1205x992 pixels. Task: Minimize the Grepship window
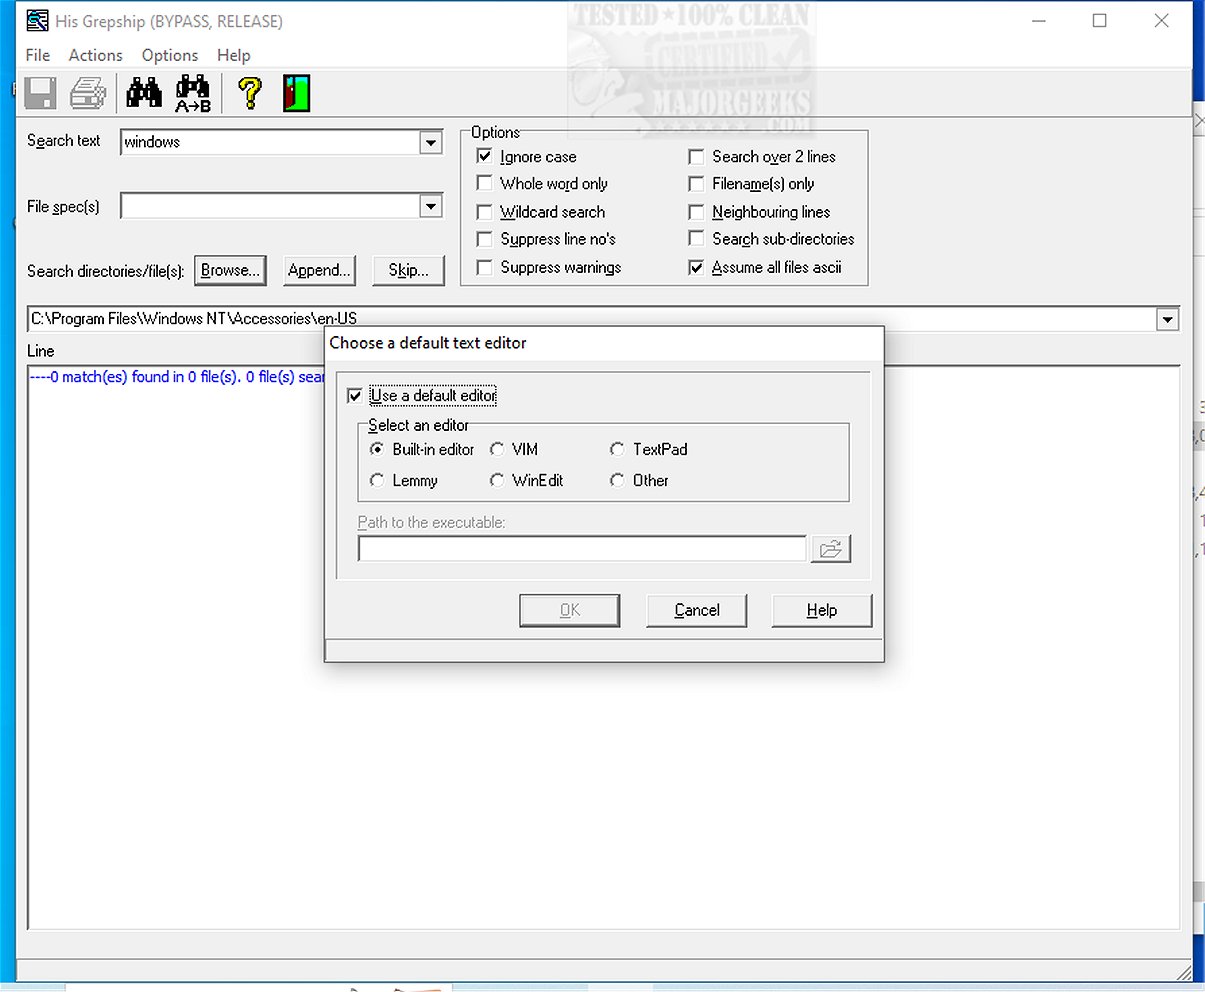(x=1039, y=21)
